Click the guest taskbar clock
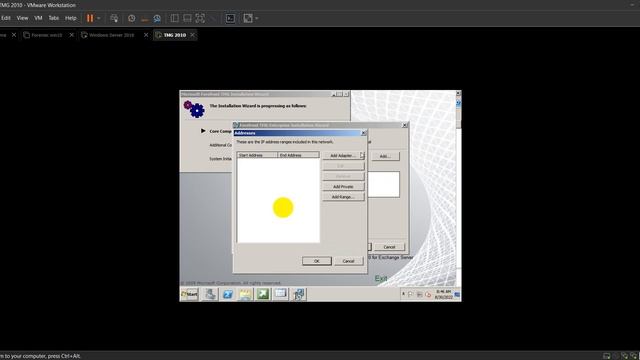The height and width of the screenshot is (360, 640). [x=443, y=294]
